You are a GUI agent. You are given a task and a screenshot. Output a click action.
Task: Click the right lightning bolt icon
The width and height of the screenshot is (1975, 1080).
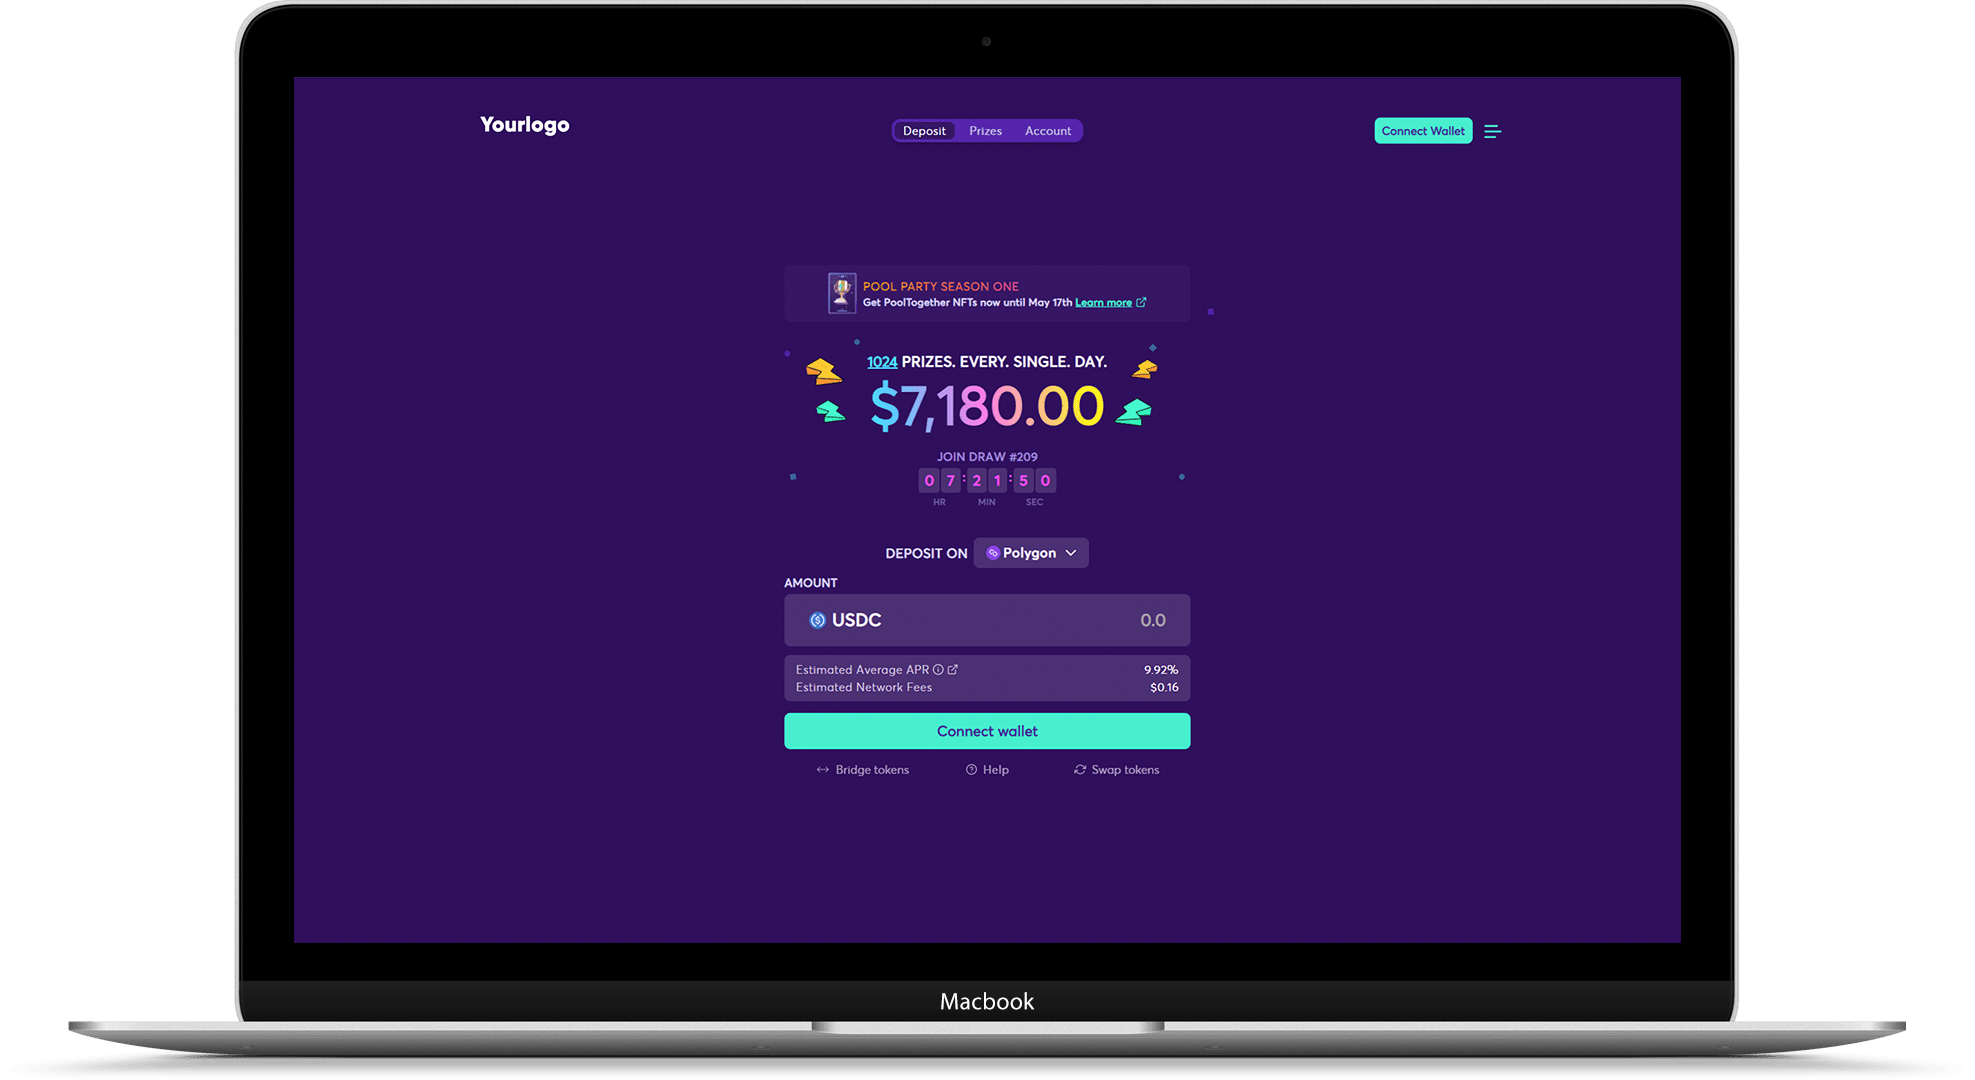1145,370
